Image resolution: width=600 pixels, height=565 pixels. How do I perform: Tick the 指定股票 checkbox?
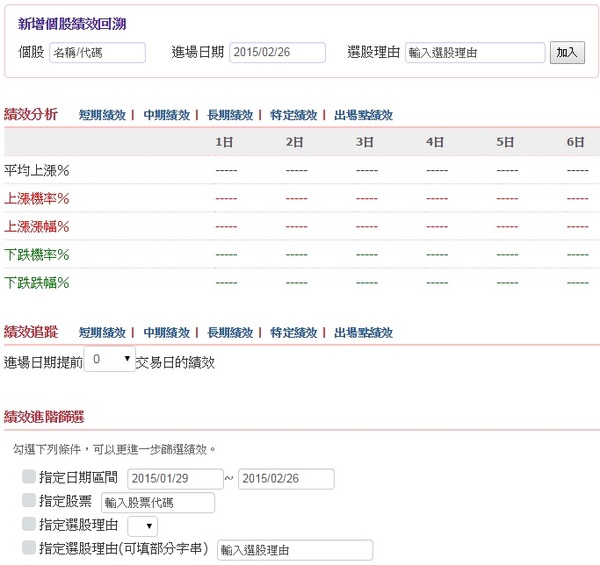coord(28,500)
